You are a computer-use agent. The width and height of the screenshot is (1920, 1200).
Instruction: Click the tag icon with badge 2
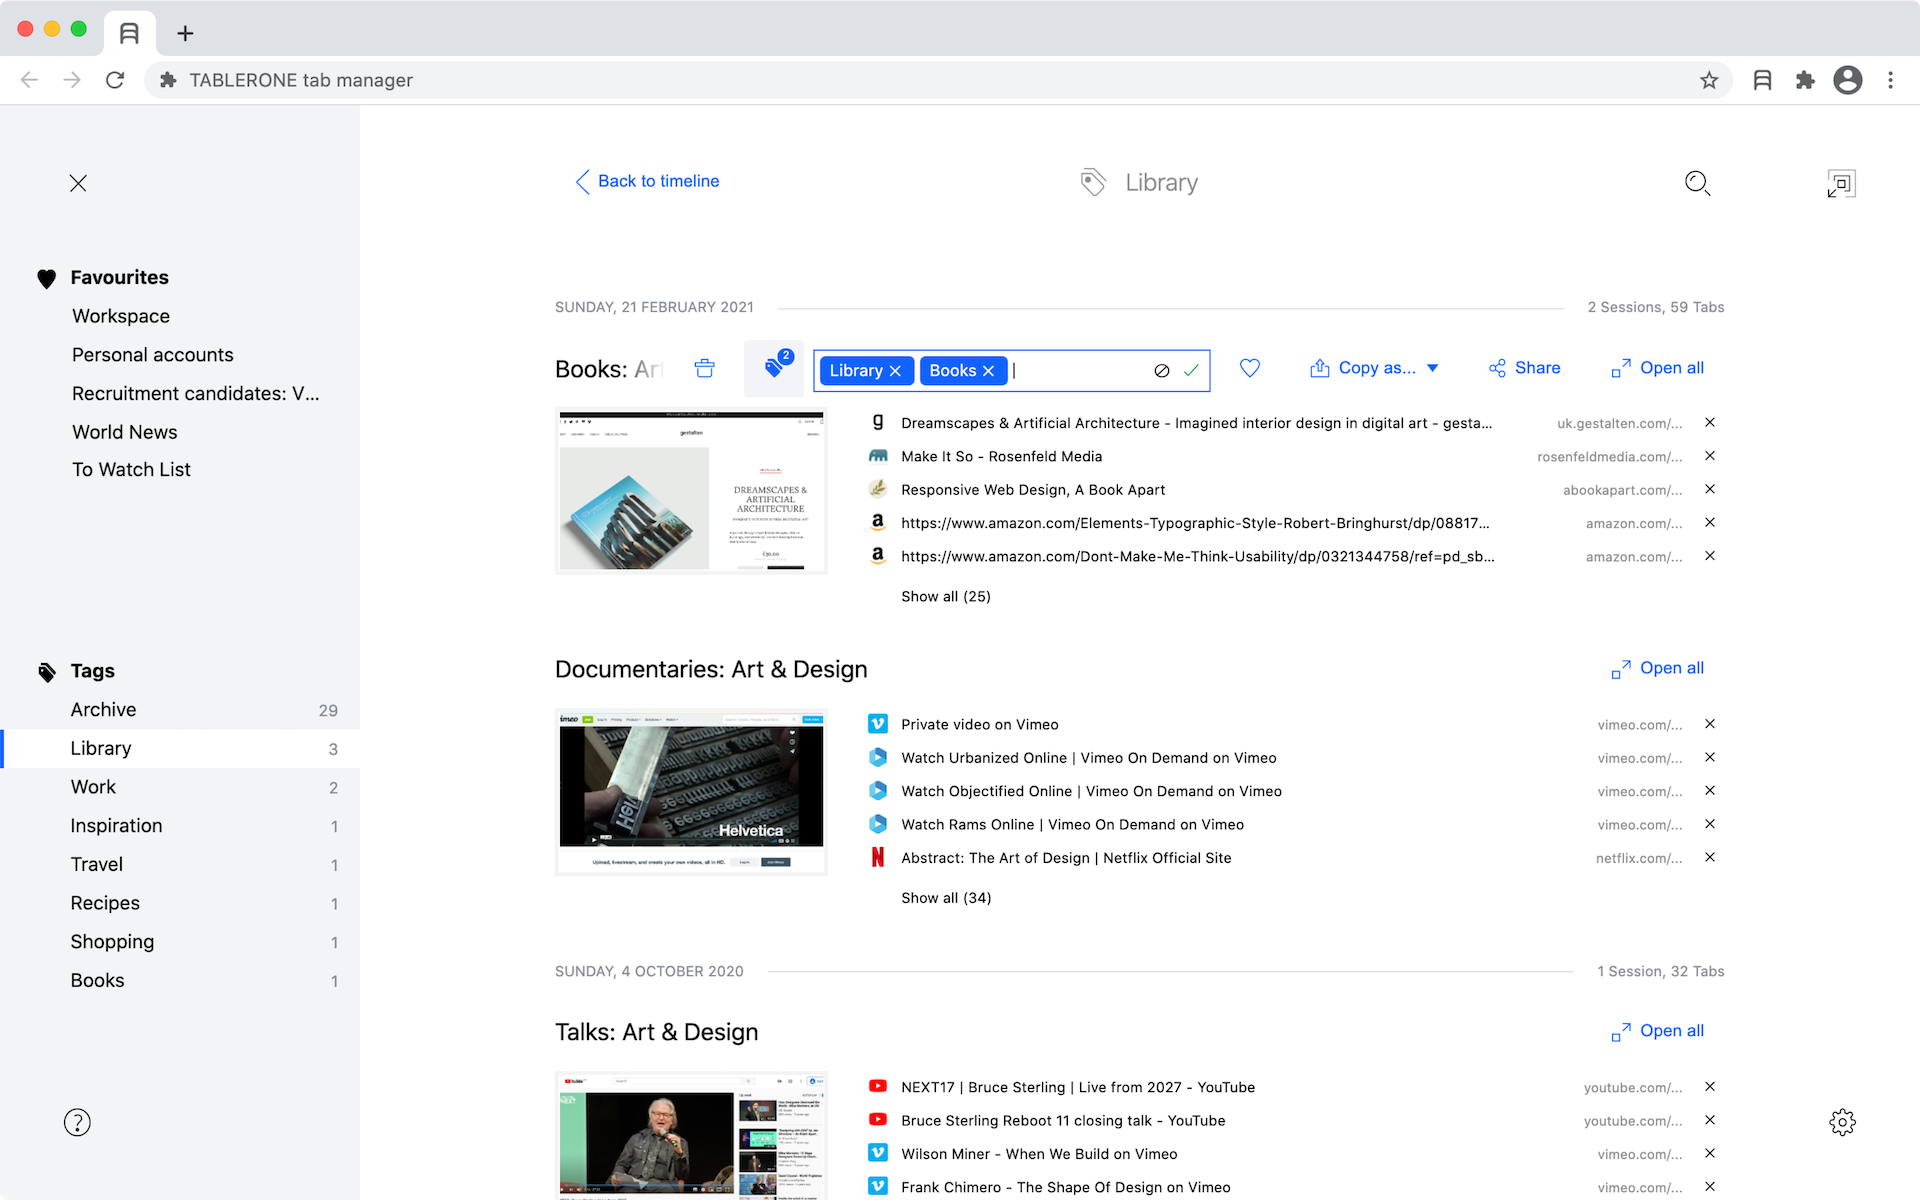(x=774, y=368)
